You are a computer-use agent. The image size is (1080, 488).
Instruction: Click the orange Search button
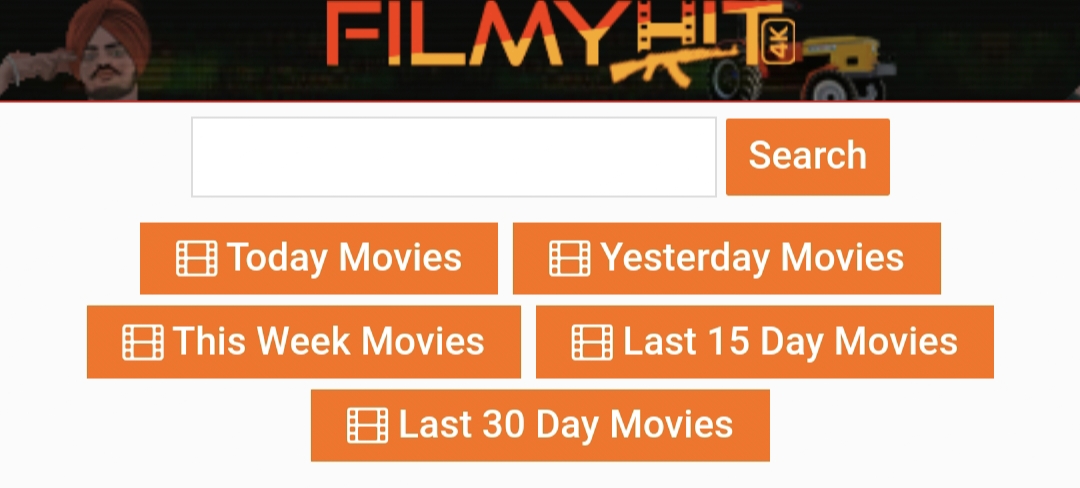pos(807,156)
